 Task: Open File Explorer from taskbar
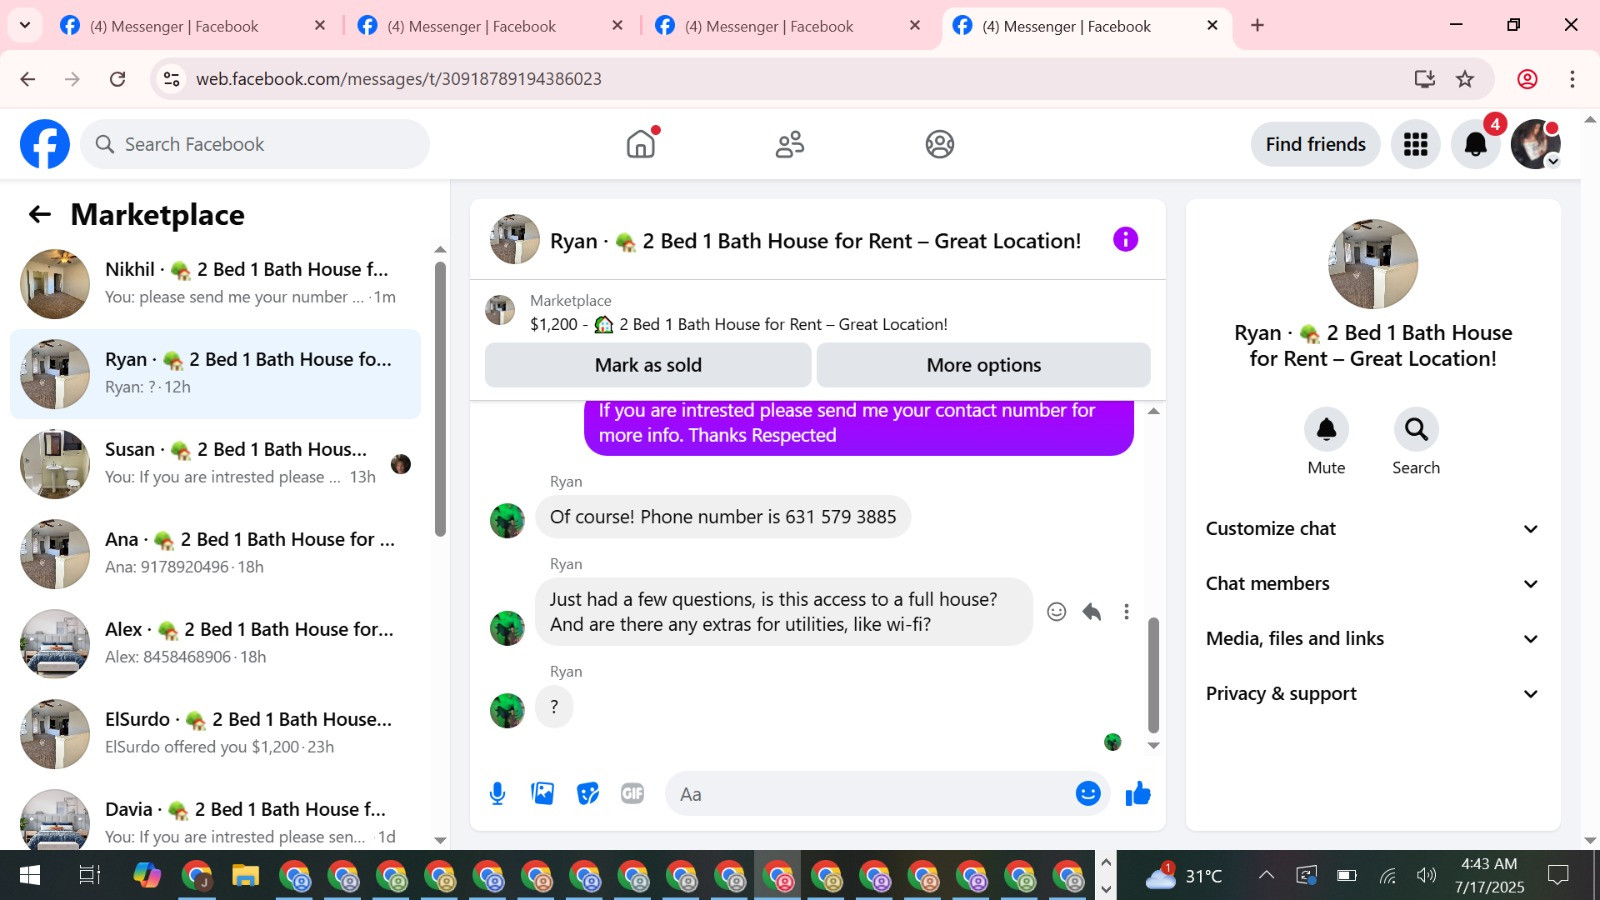tap(245, 877)
